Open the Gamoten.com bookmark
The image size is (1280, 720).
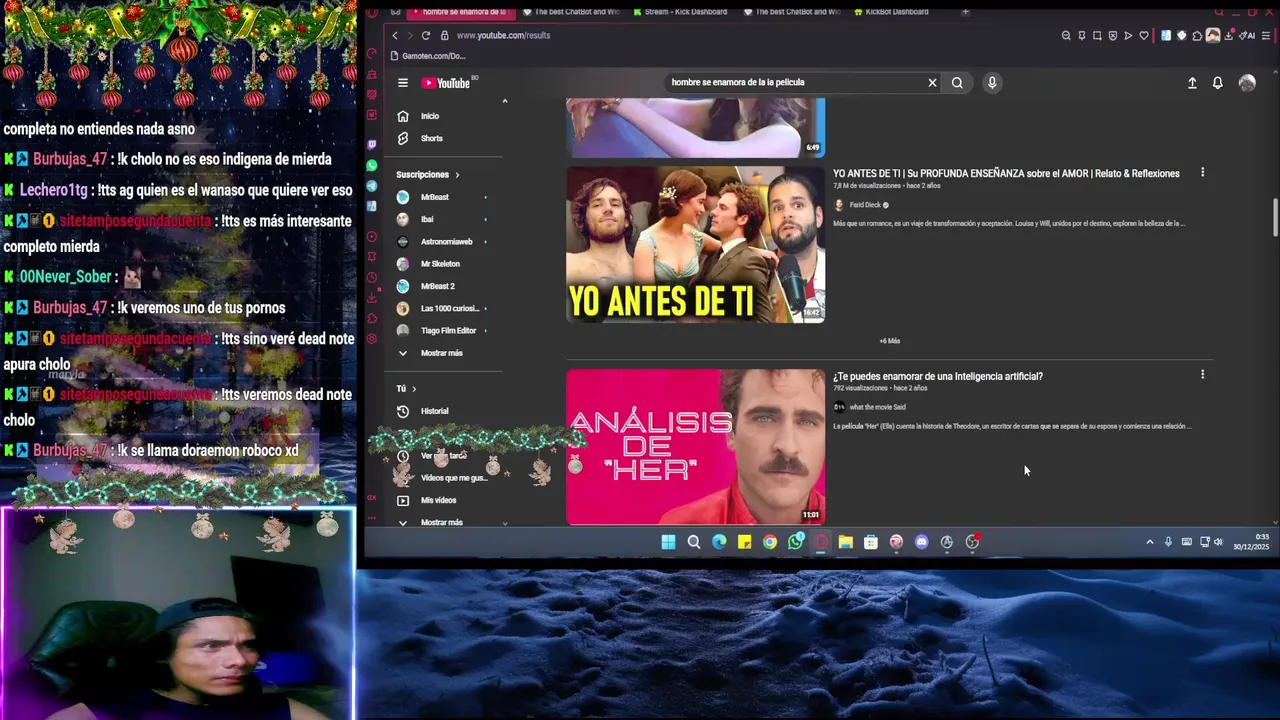(428, 56)
